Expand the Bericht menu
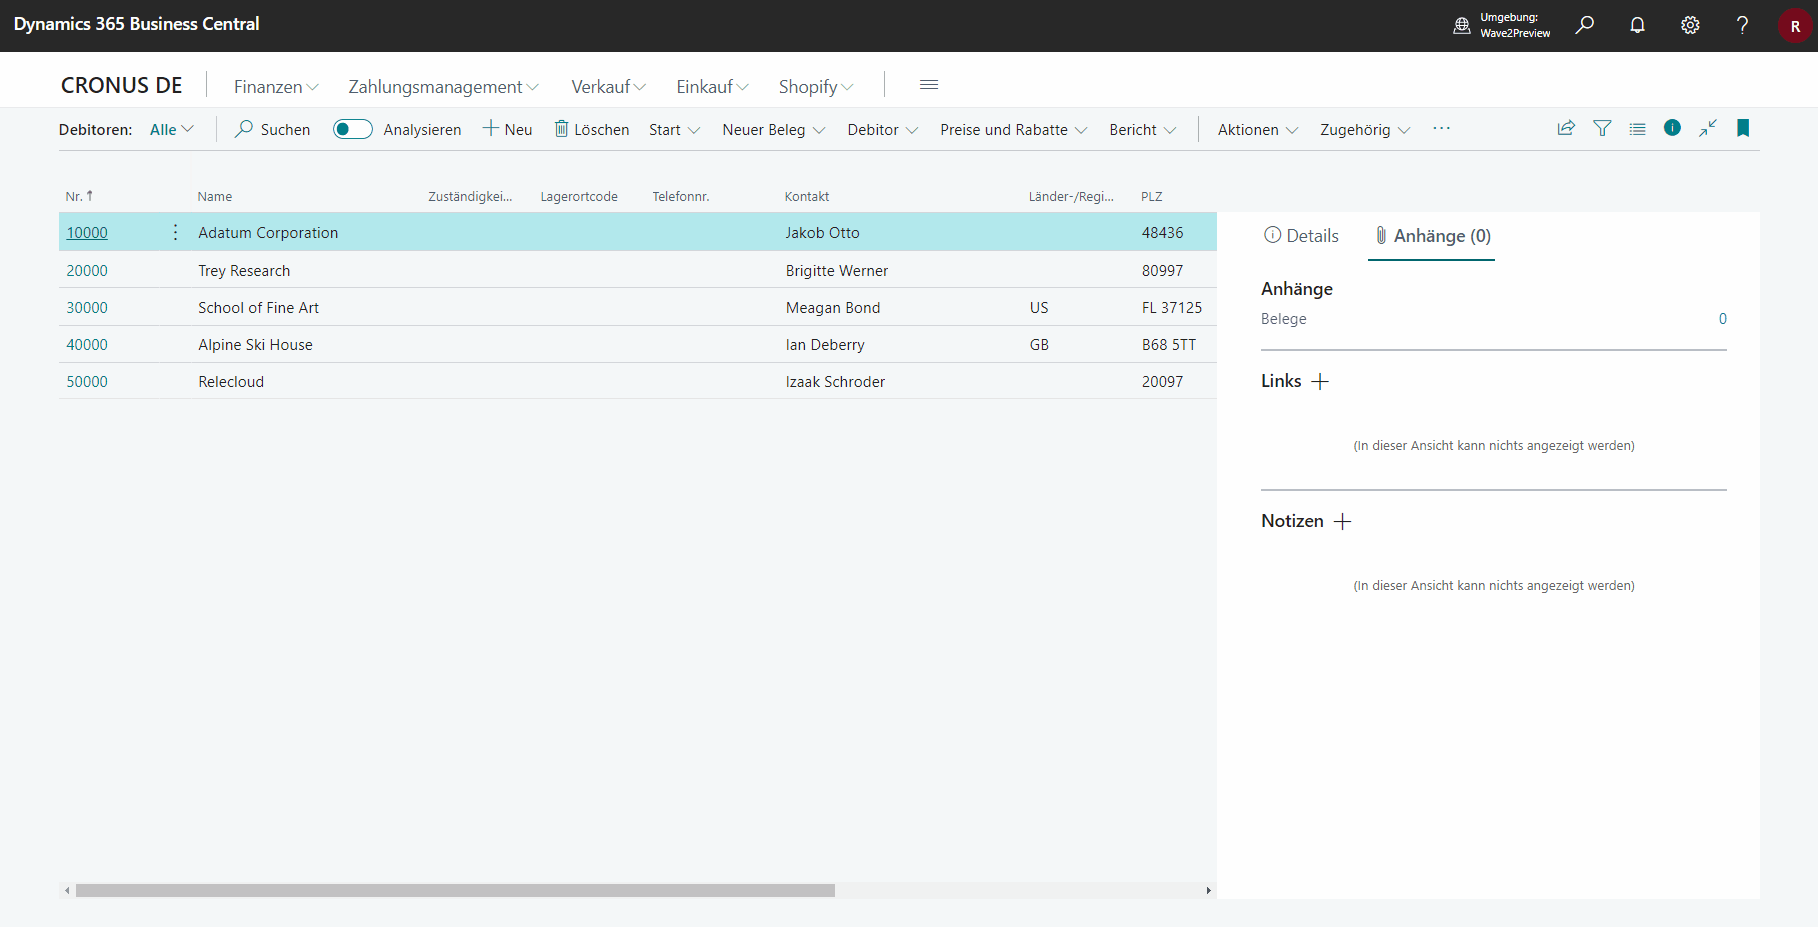This screenshot has width=1818, height=927. 1143,129
